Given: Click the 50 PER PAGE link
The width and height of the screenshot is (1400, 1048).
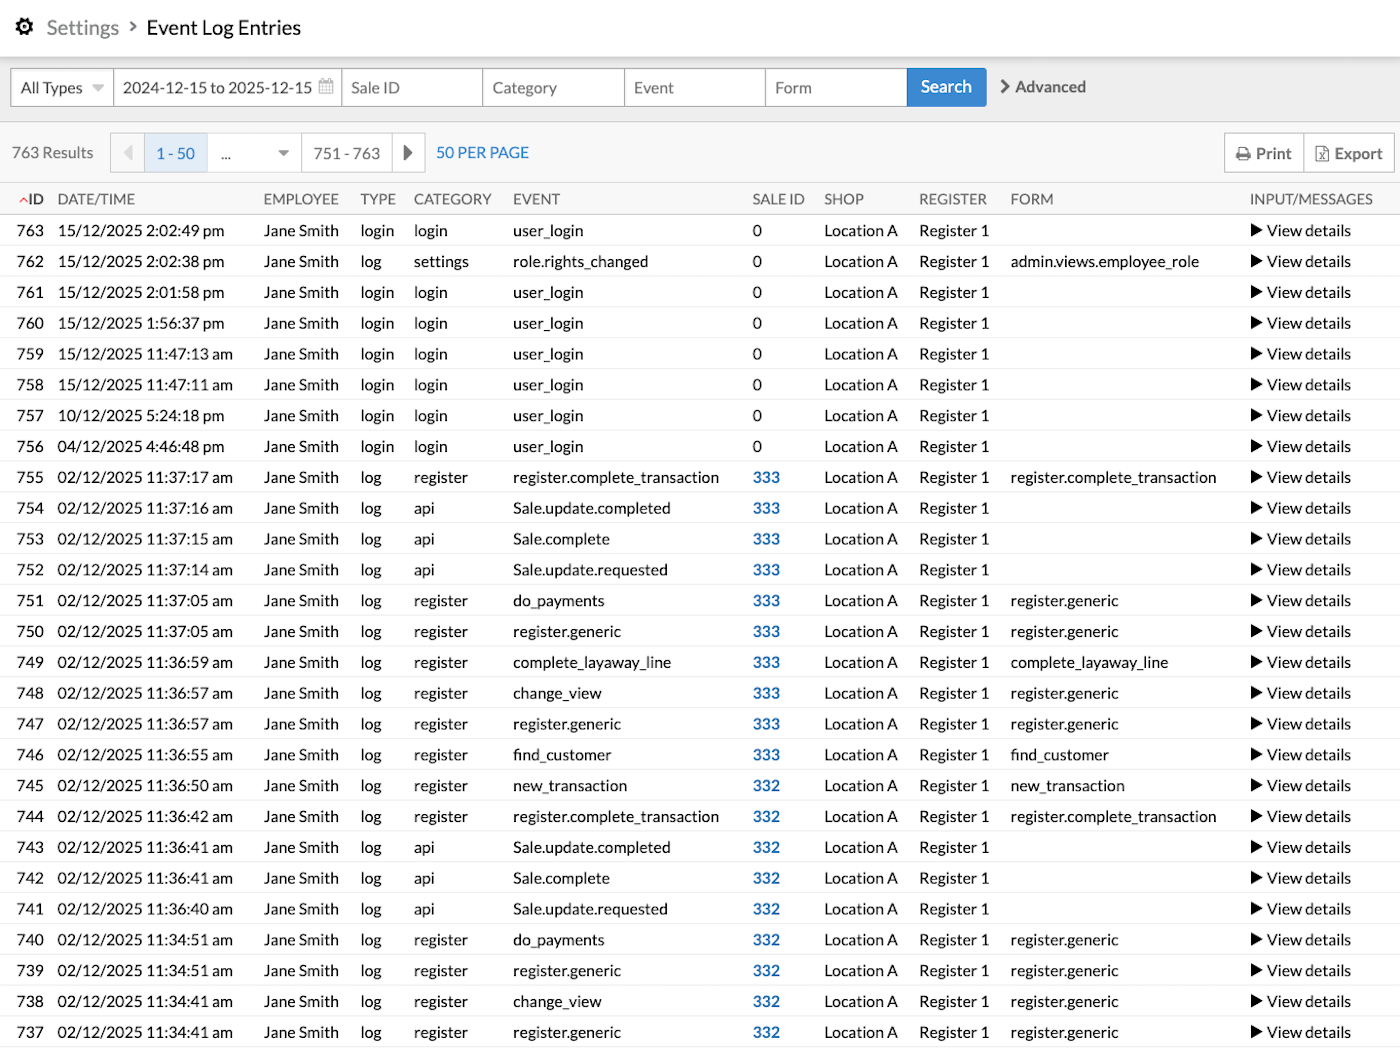Looking at the screenshot, I should pos(482,152).
